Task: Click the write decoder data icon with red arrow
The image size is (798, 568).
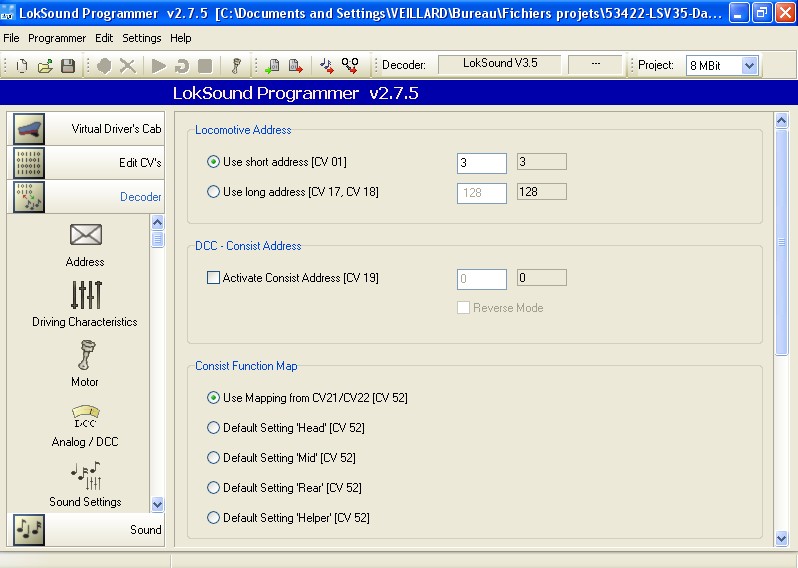Action: click(296, 66)
